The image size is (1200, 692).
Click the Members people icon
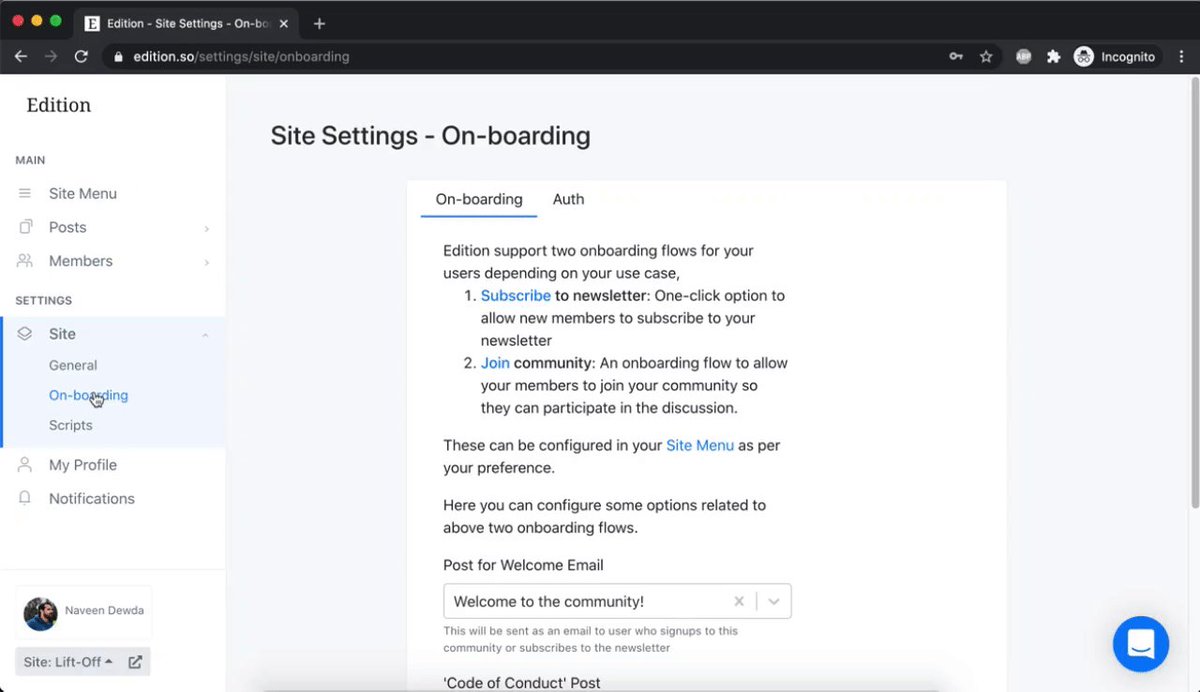[25, 261]
